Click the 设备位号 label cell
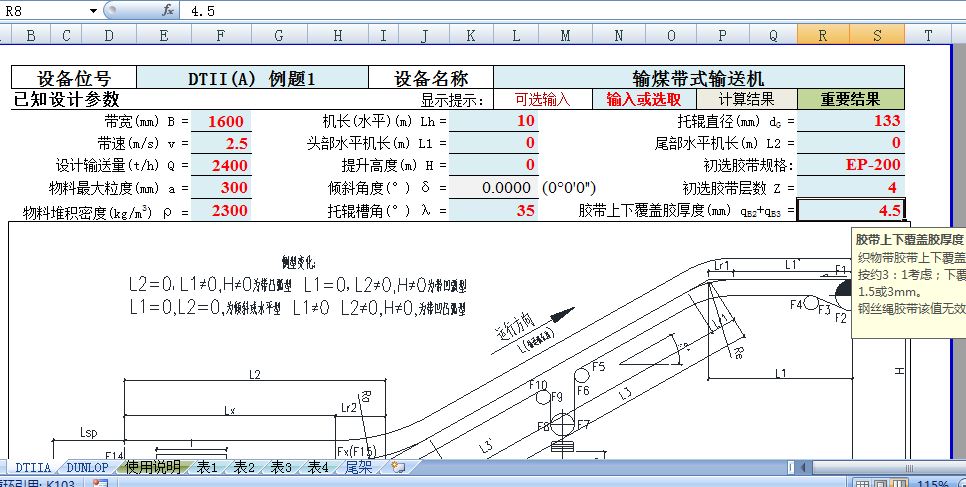This screenshot has height=487, width=966. (74, 78)
